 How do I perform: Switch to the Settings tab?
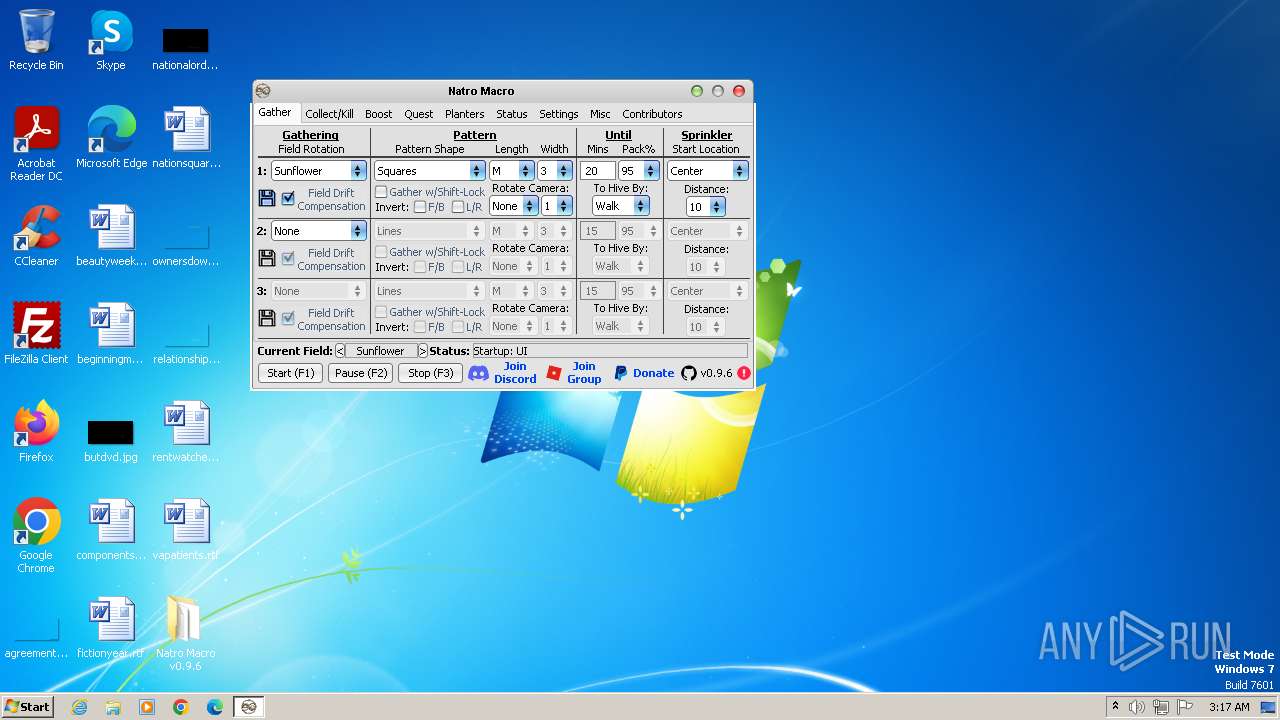click(x=558, y=114)
